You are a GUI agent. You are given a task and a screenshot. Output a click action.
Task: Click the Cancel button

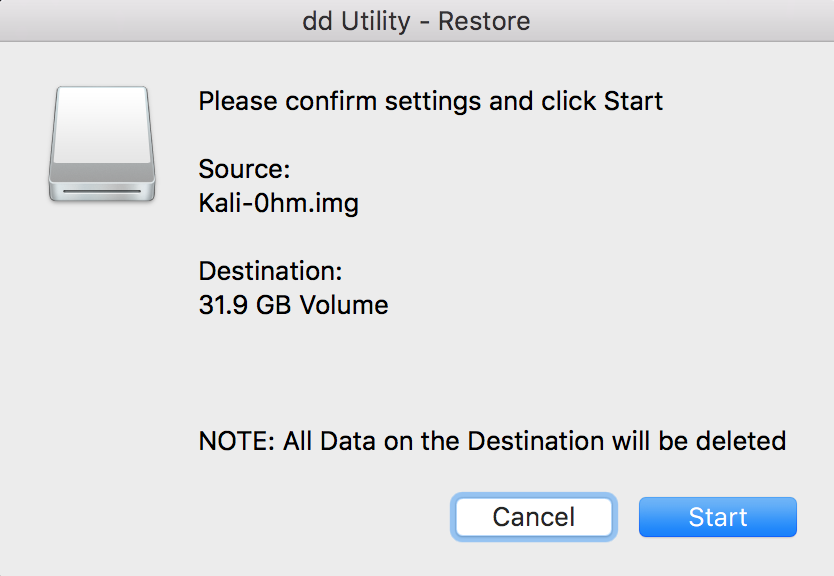point(533,517)
